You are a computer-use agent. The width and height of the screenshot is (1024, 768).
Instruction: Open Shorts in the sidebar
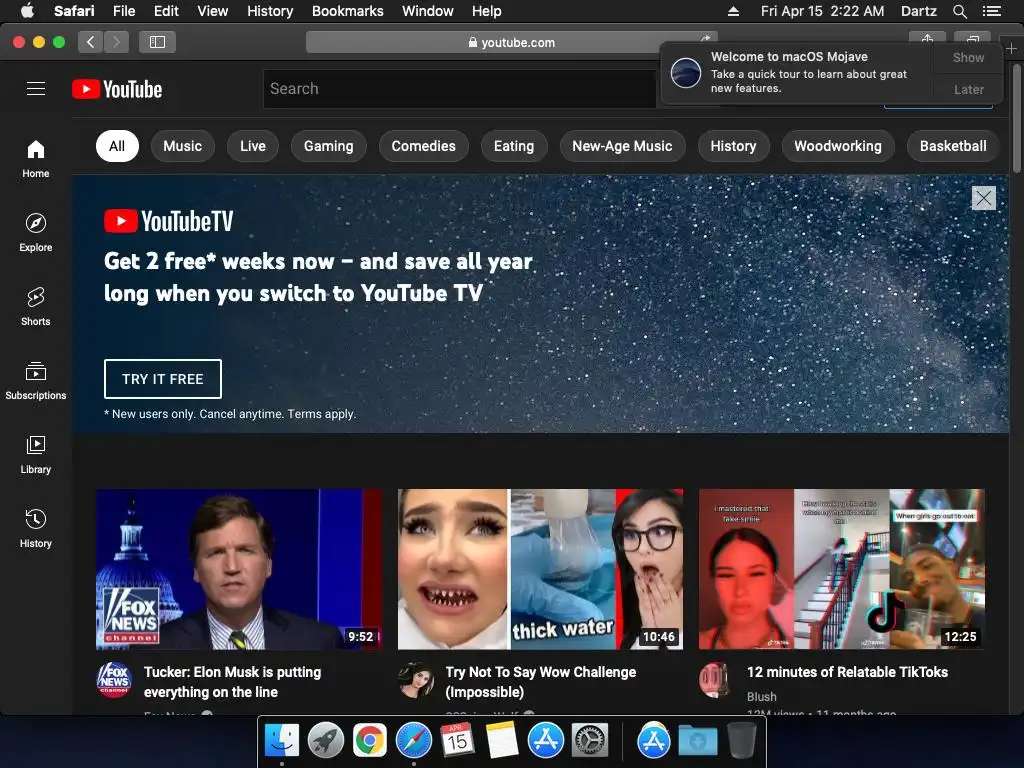tap(35, 306)
